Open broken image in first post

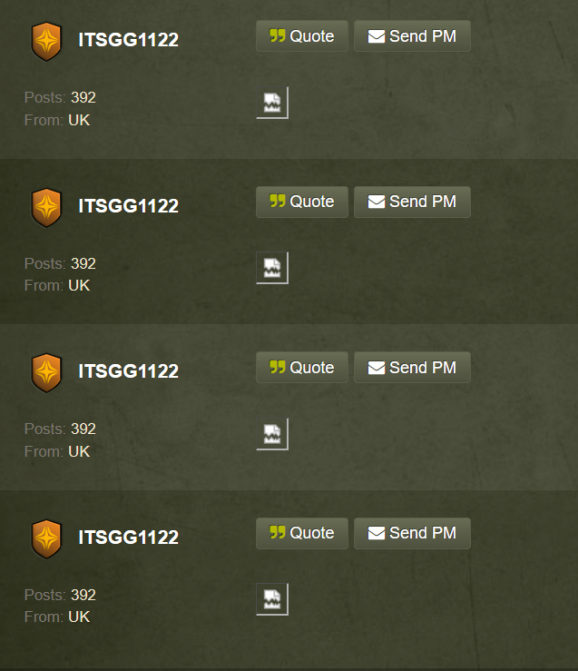point(273,103)
